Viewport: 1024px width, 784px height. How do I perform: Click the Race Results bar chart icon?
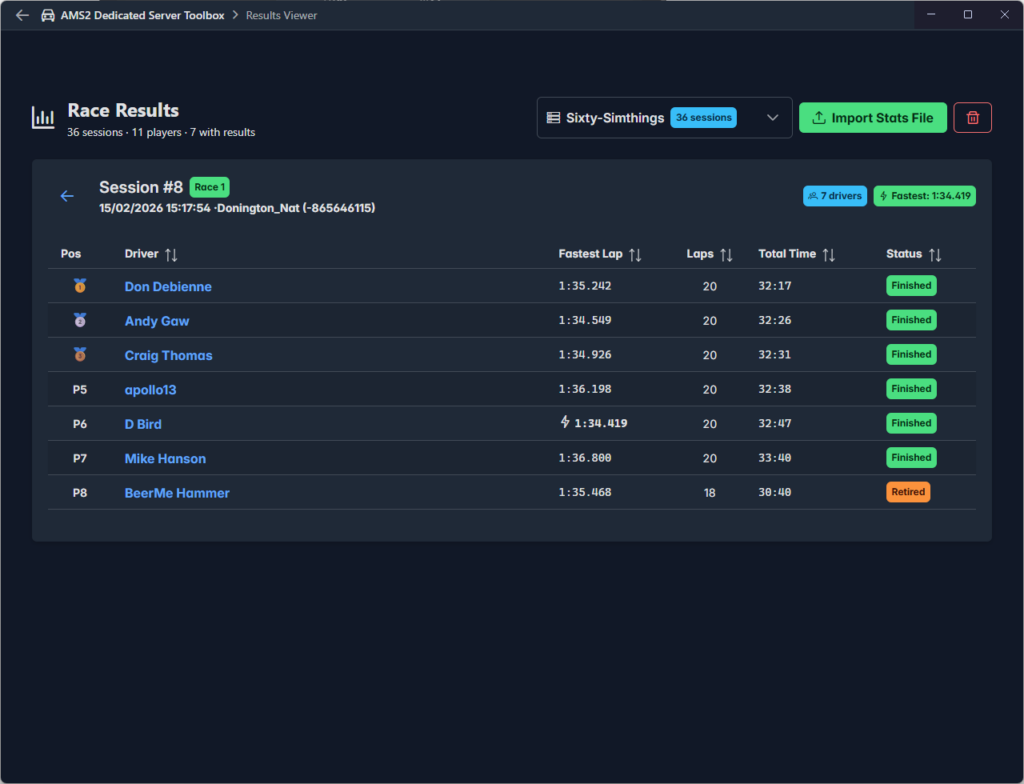click(43, 118)
